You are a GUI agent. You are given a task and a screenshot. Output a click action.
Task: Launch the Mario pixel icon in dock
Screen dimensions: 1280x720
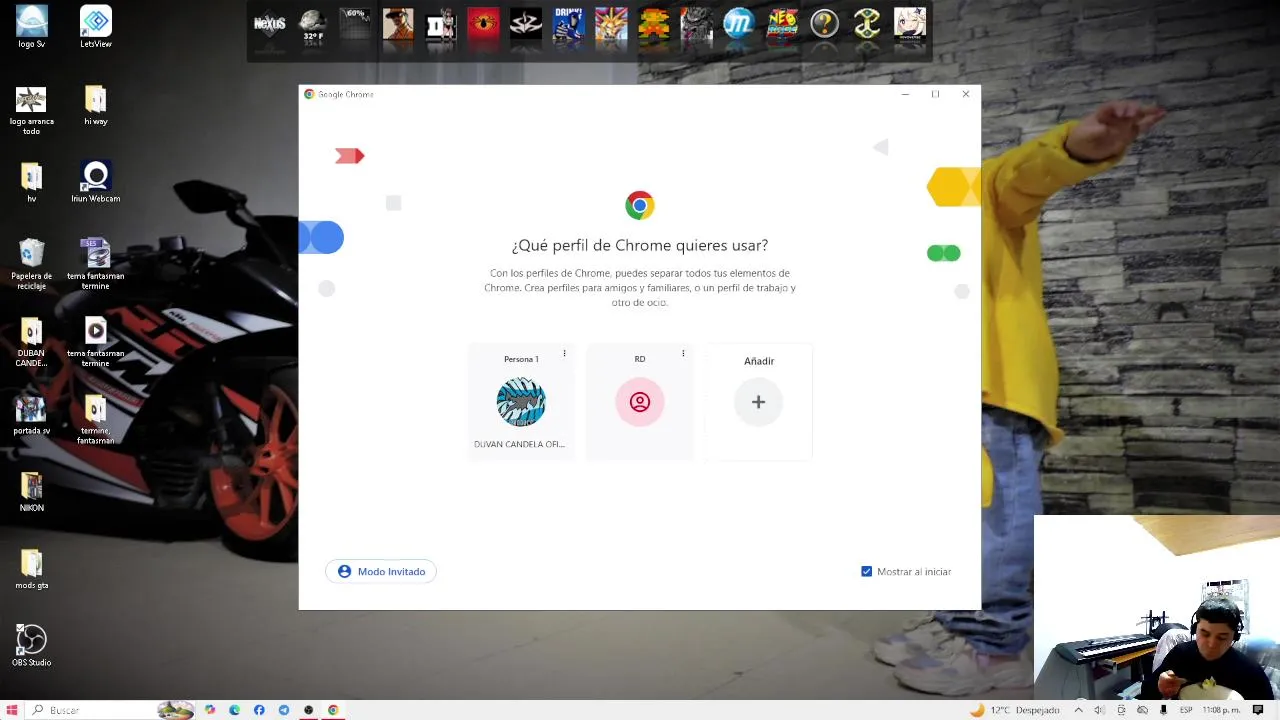654,24
